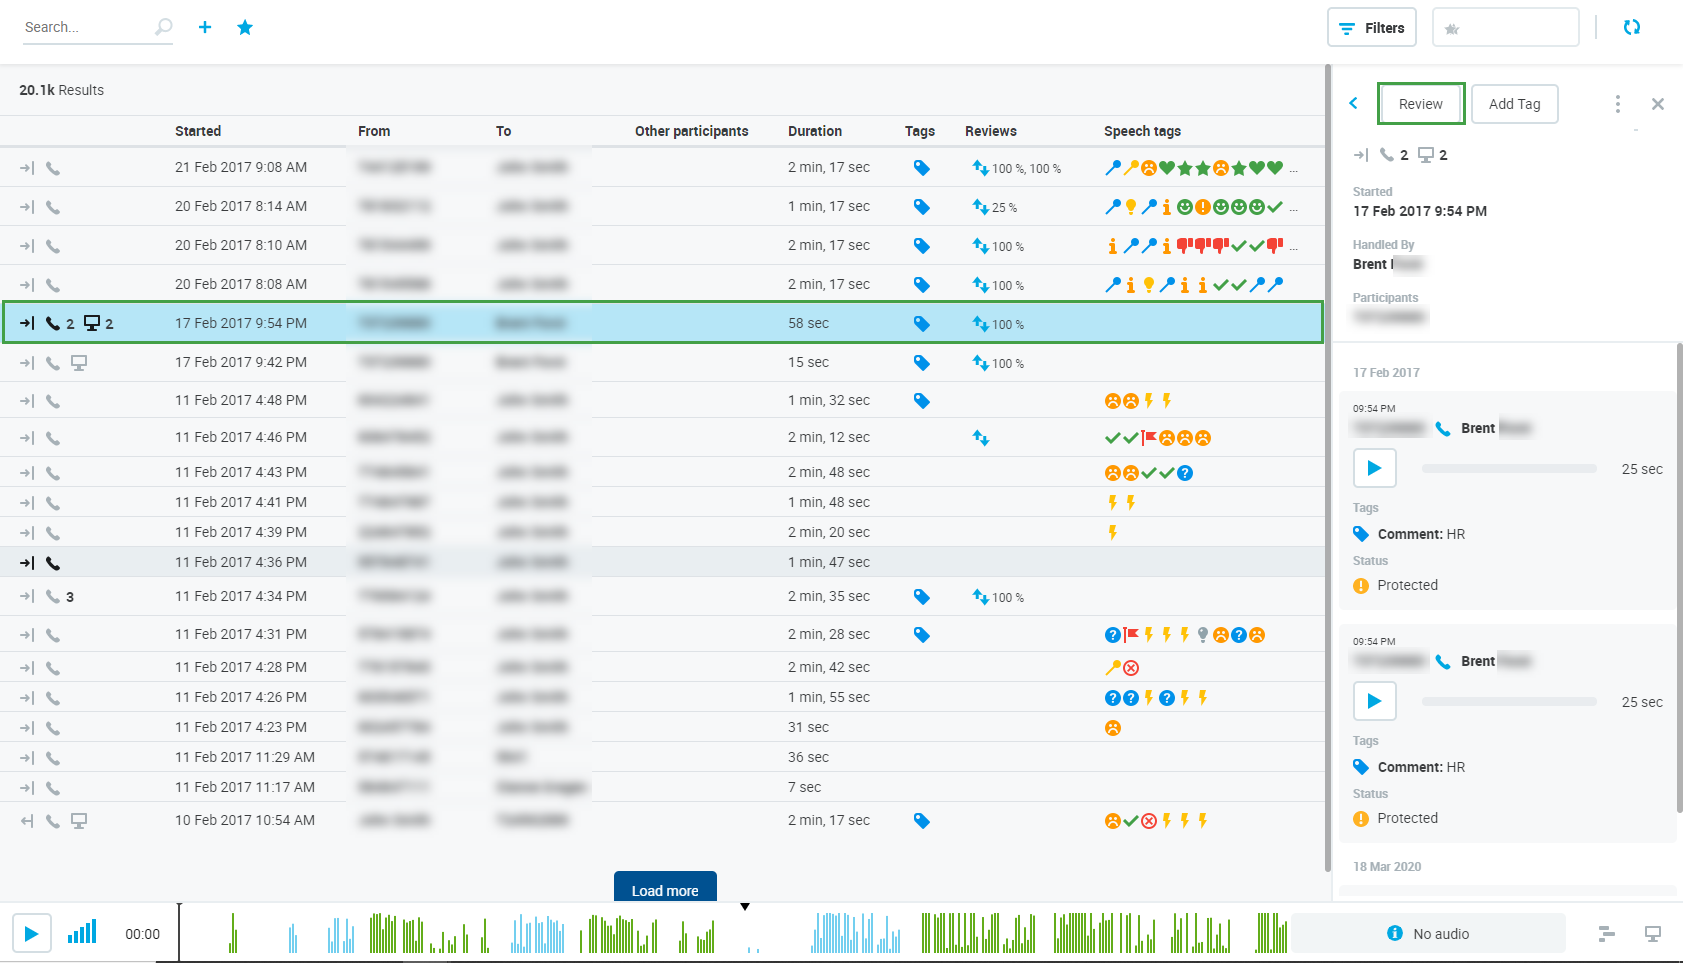This screenshot has height=963, width=1683.
Task: Click the magnifier search icon
Action: (x=163, y=27)
